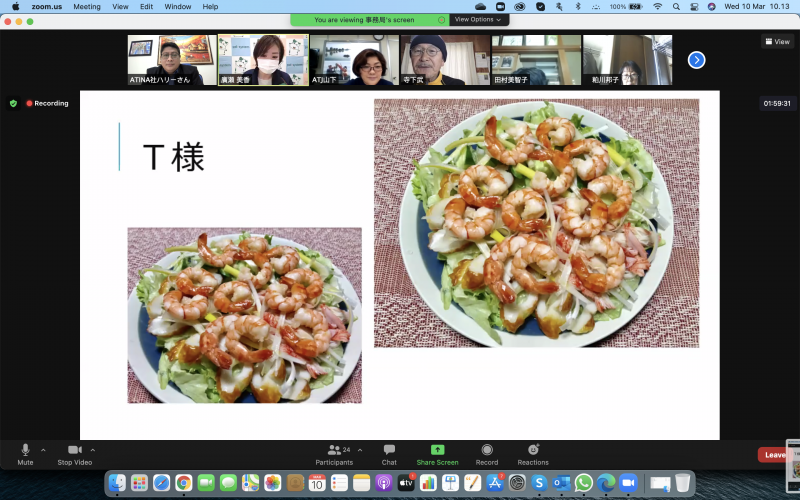Screen dimensions: 800x500
Task: Open Safari from the Dock
Action: [x=161, y=482]
